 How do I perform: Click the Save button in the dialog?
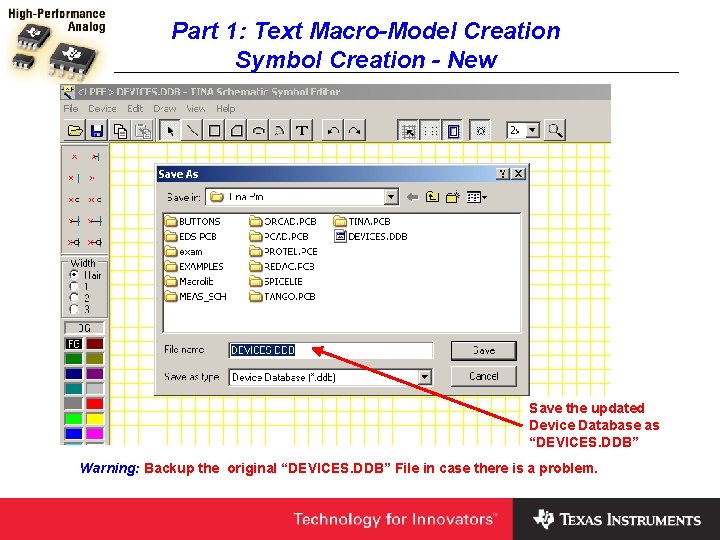(x=484, y=350)
